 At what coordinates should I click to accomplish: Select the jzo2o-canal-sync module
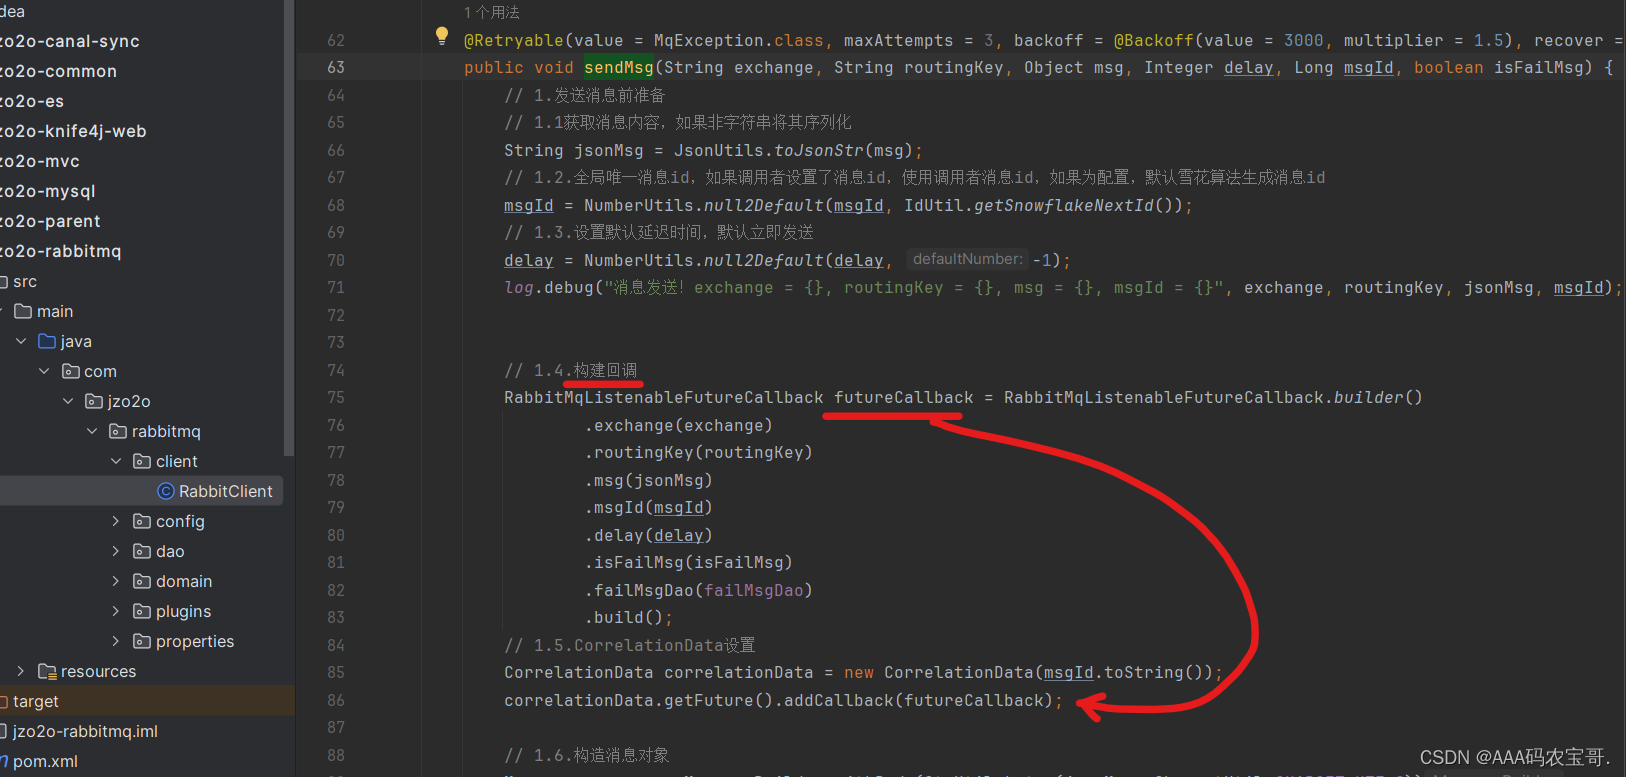coord(69,41)
